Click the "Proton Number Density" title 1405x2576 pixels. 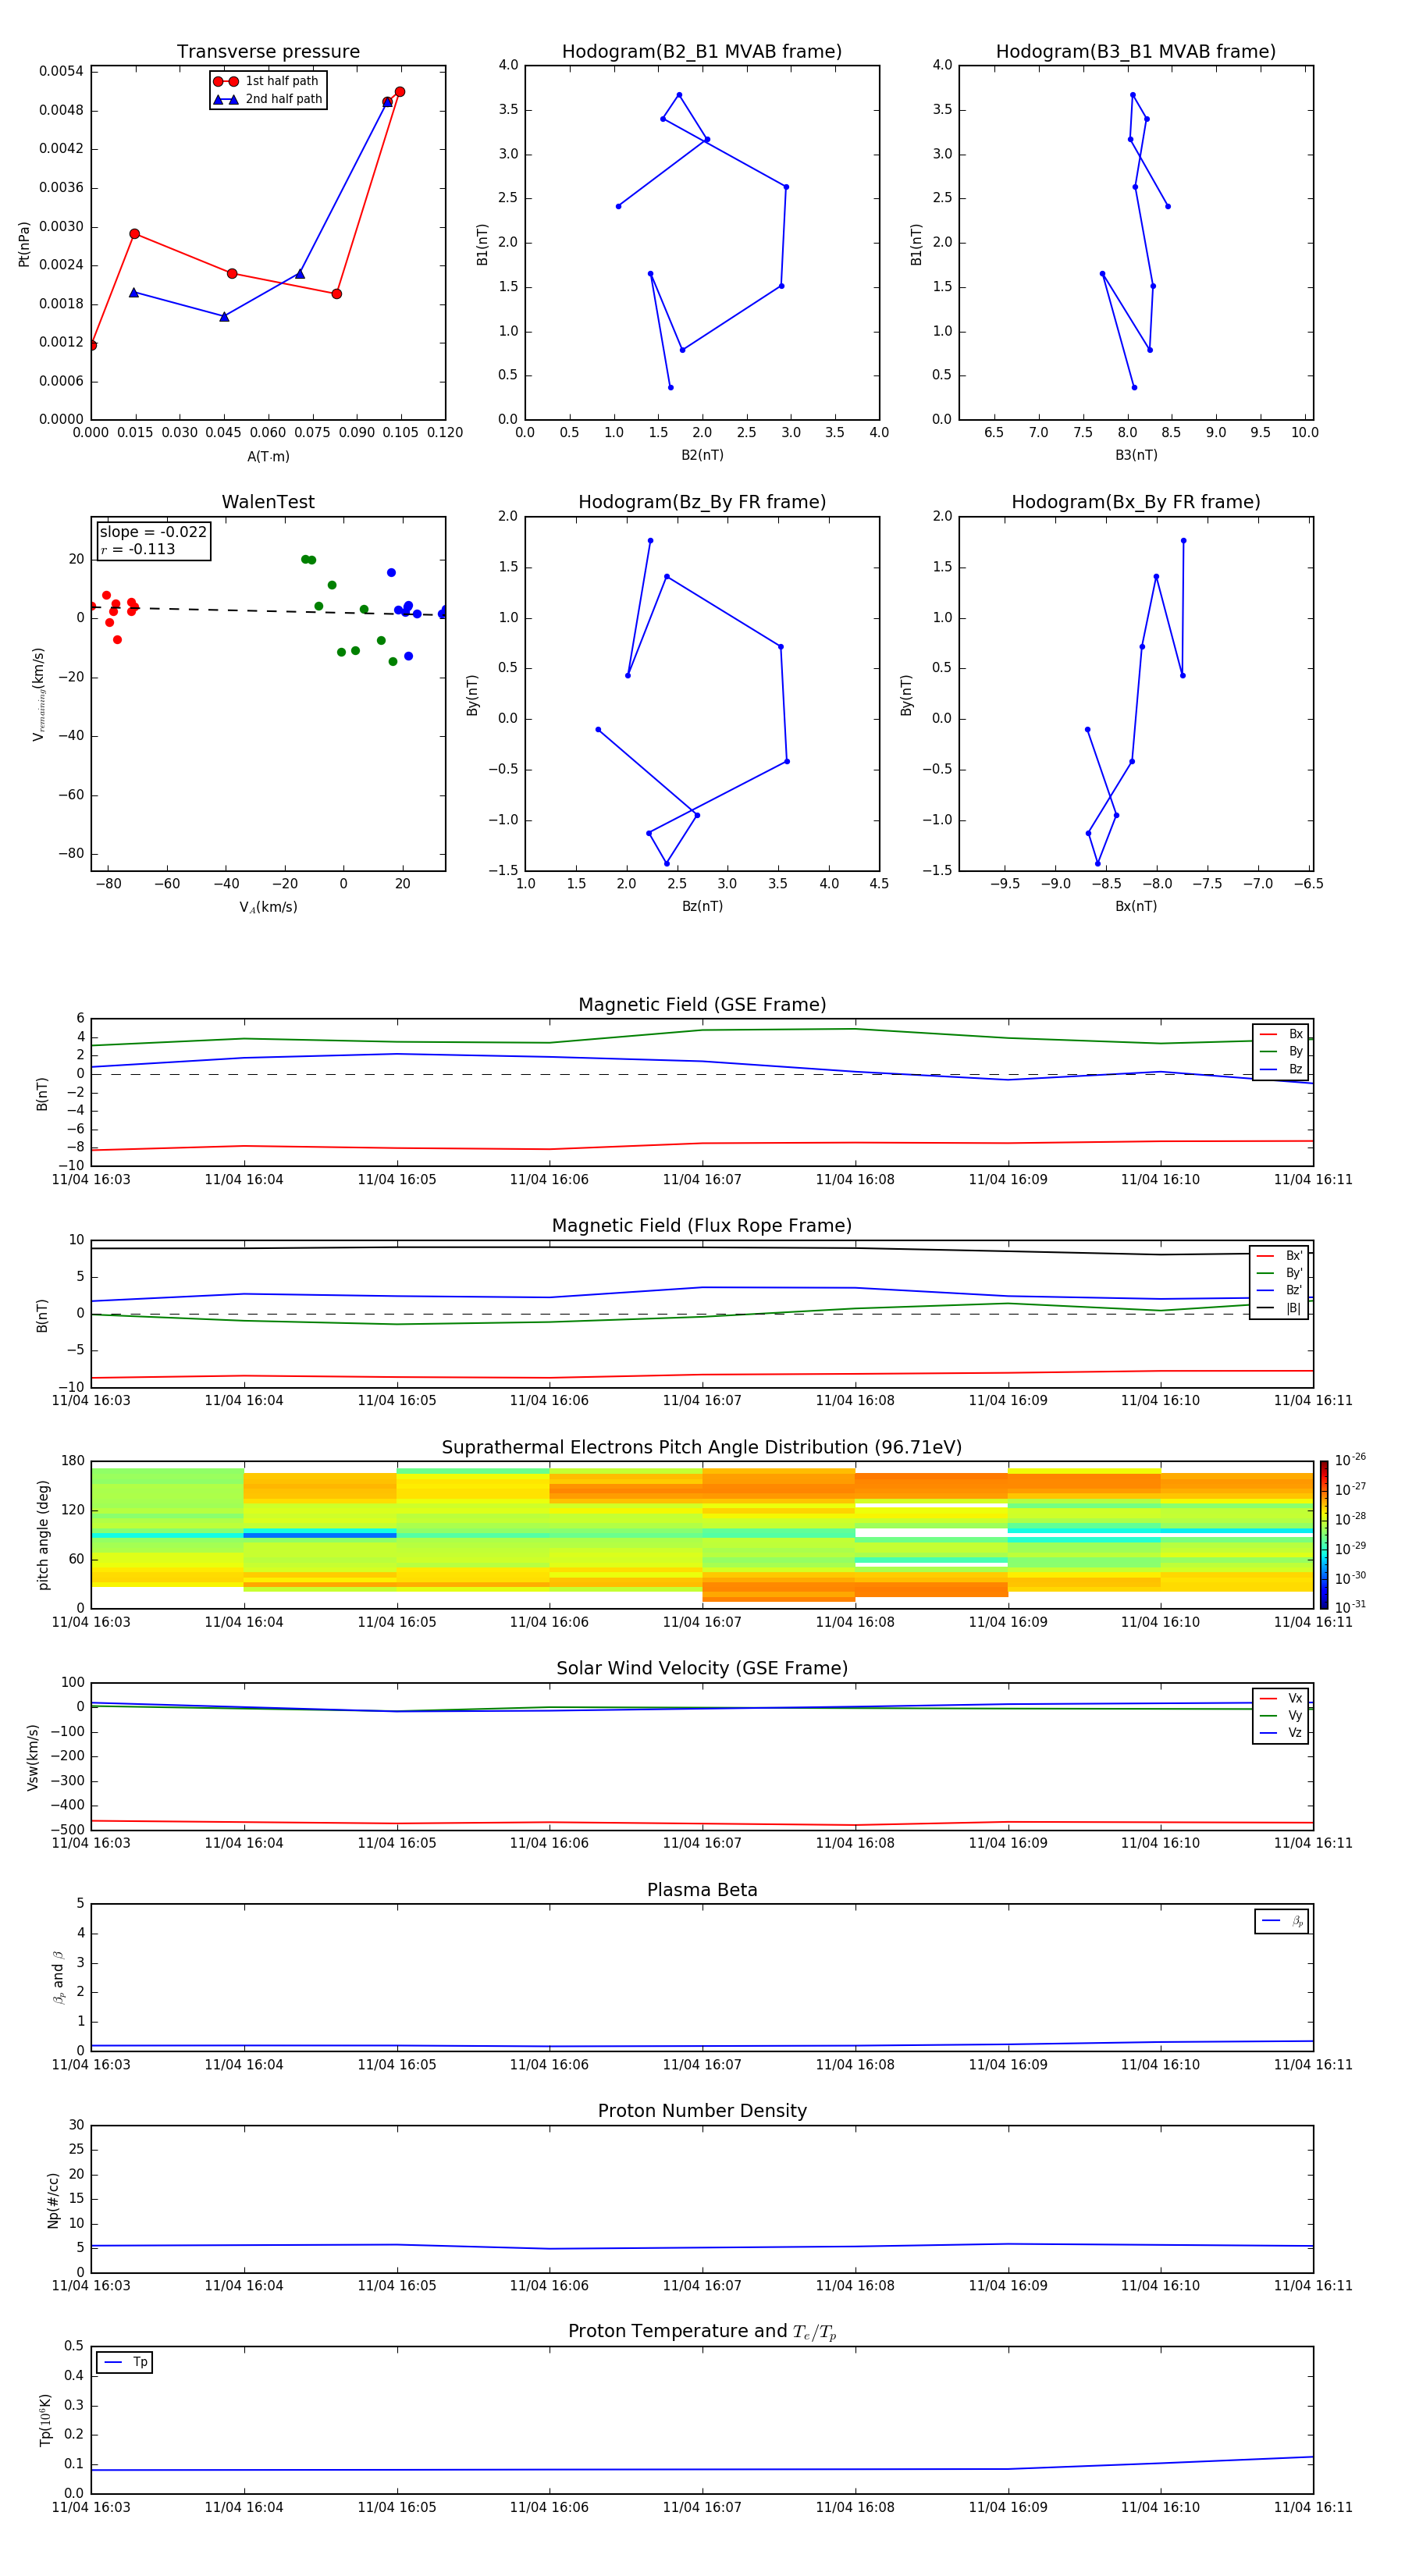coord(702,2111)
